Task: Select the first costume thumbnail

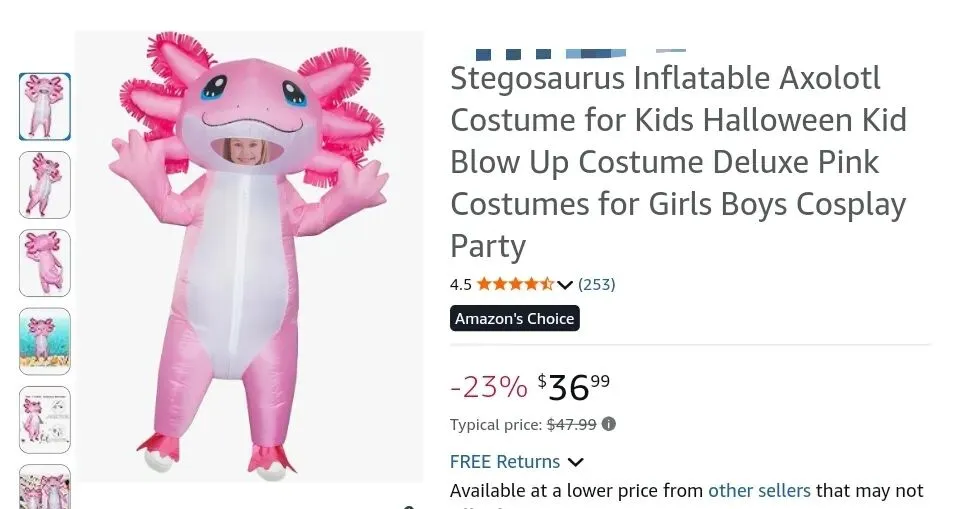Action: pyautogui.click(x=45, y=107)
